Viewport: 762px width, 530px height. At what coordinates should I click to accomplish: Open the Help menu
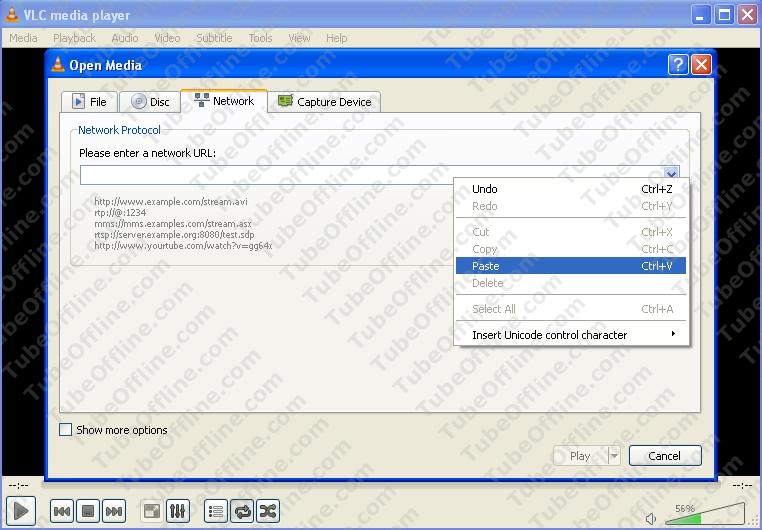pyautogui.click(x=336, y=38)
